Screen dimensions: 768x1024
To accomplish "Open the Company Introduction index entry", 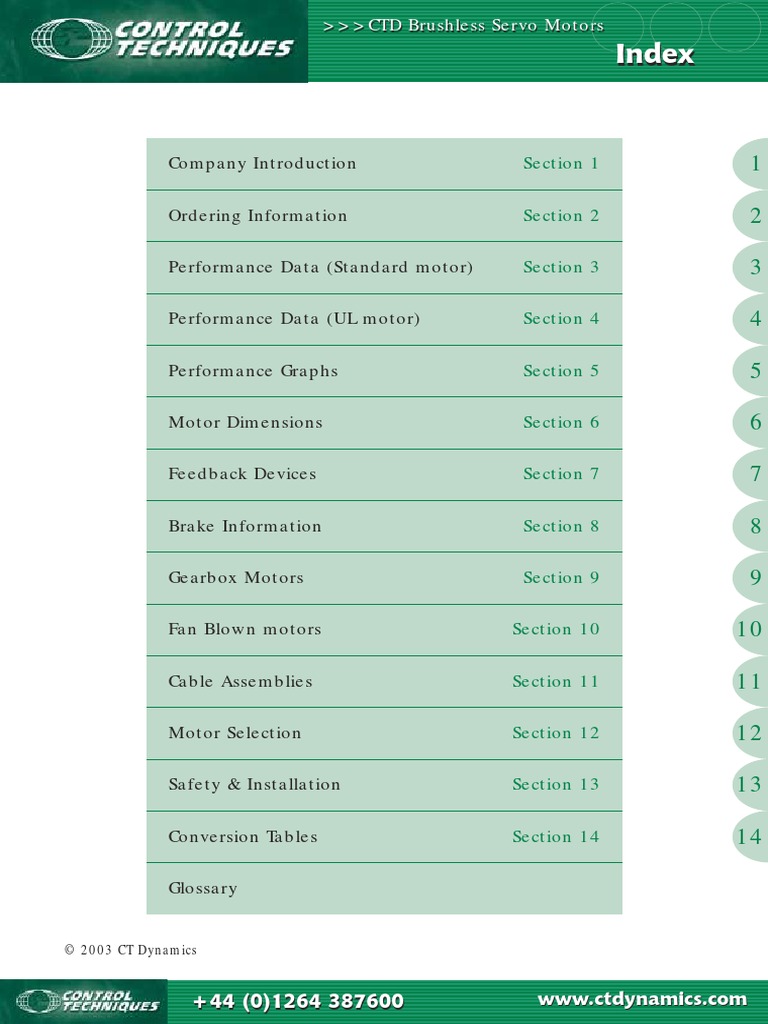I will pyautogui.click(x=262, y=164).
